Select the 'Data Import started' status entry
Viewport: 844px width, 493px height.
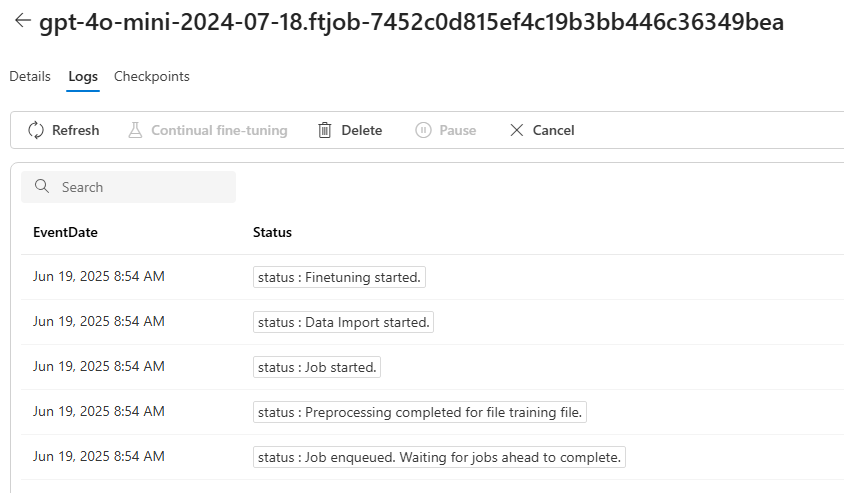coord(343,322)
